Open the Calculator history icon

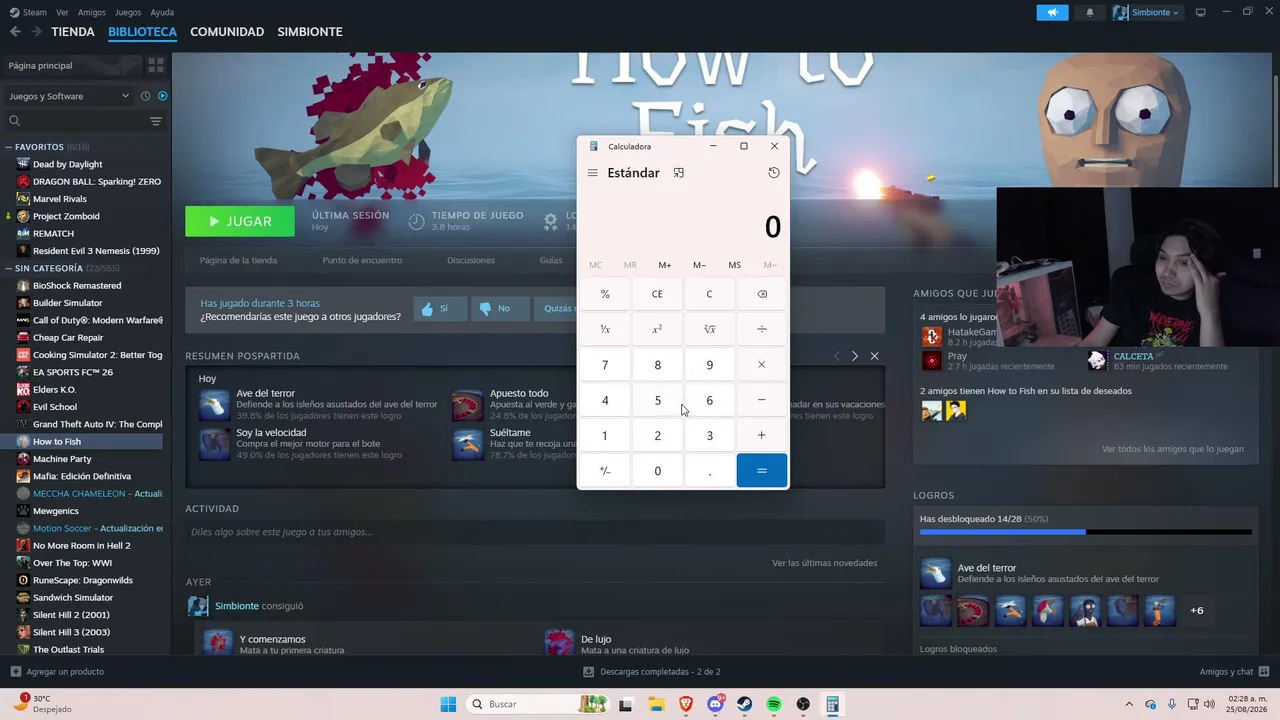[x=774, y=173]
